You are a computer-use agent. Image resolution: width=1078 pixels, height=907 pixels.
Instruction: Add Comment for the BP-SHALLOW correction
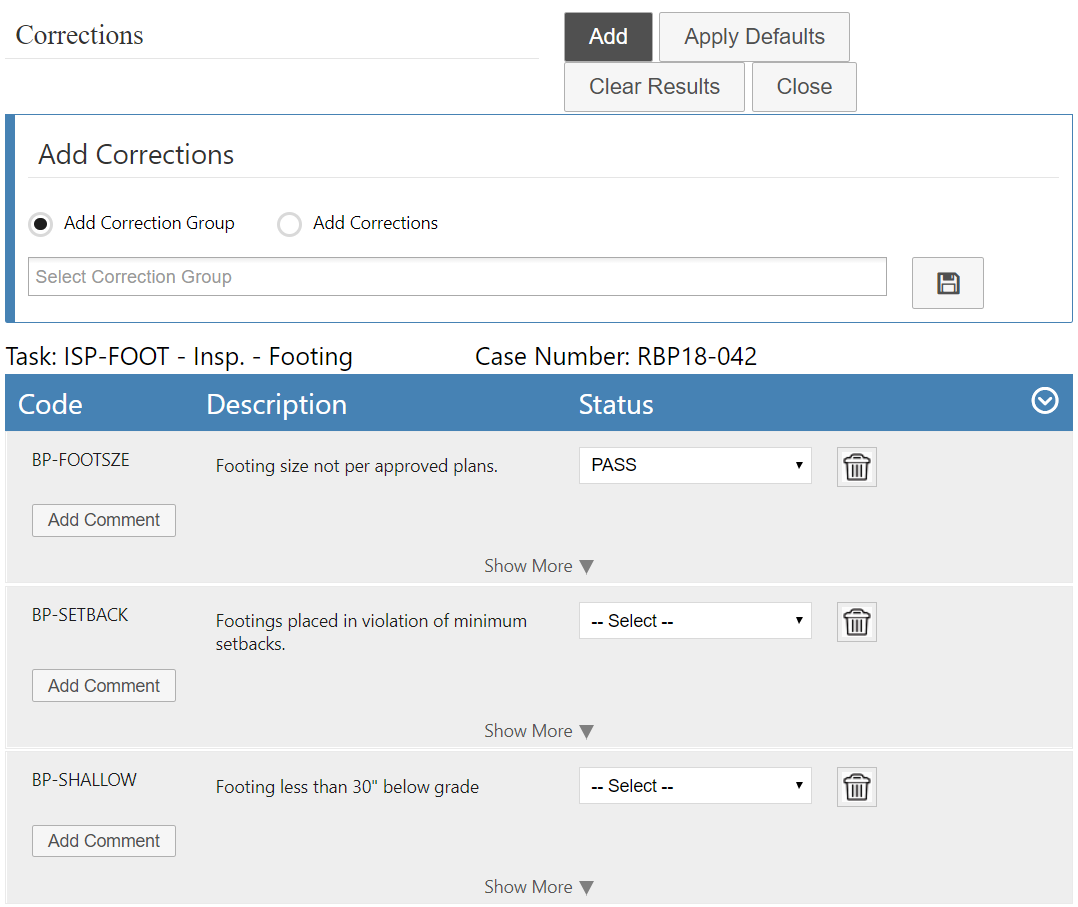click(104, 841)
